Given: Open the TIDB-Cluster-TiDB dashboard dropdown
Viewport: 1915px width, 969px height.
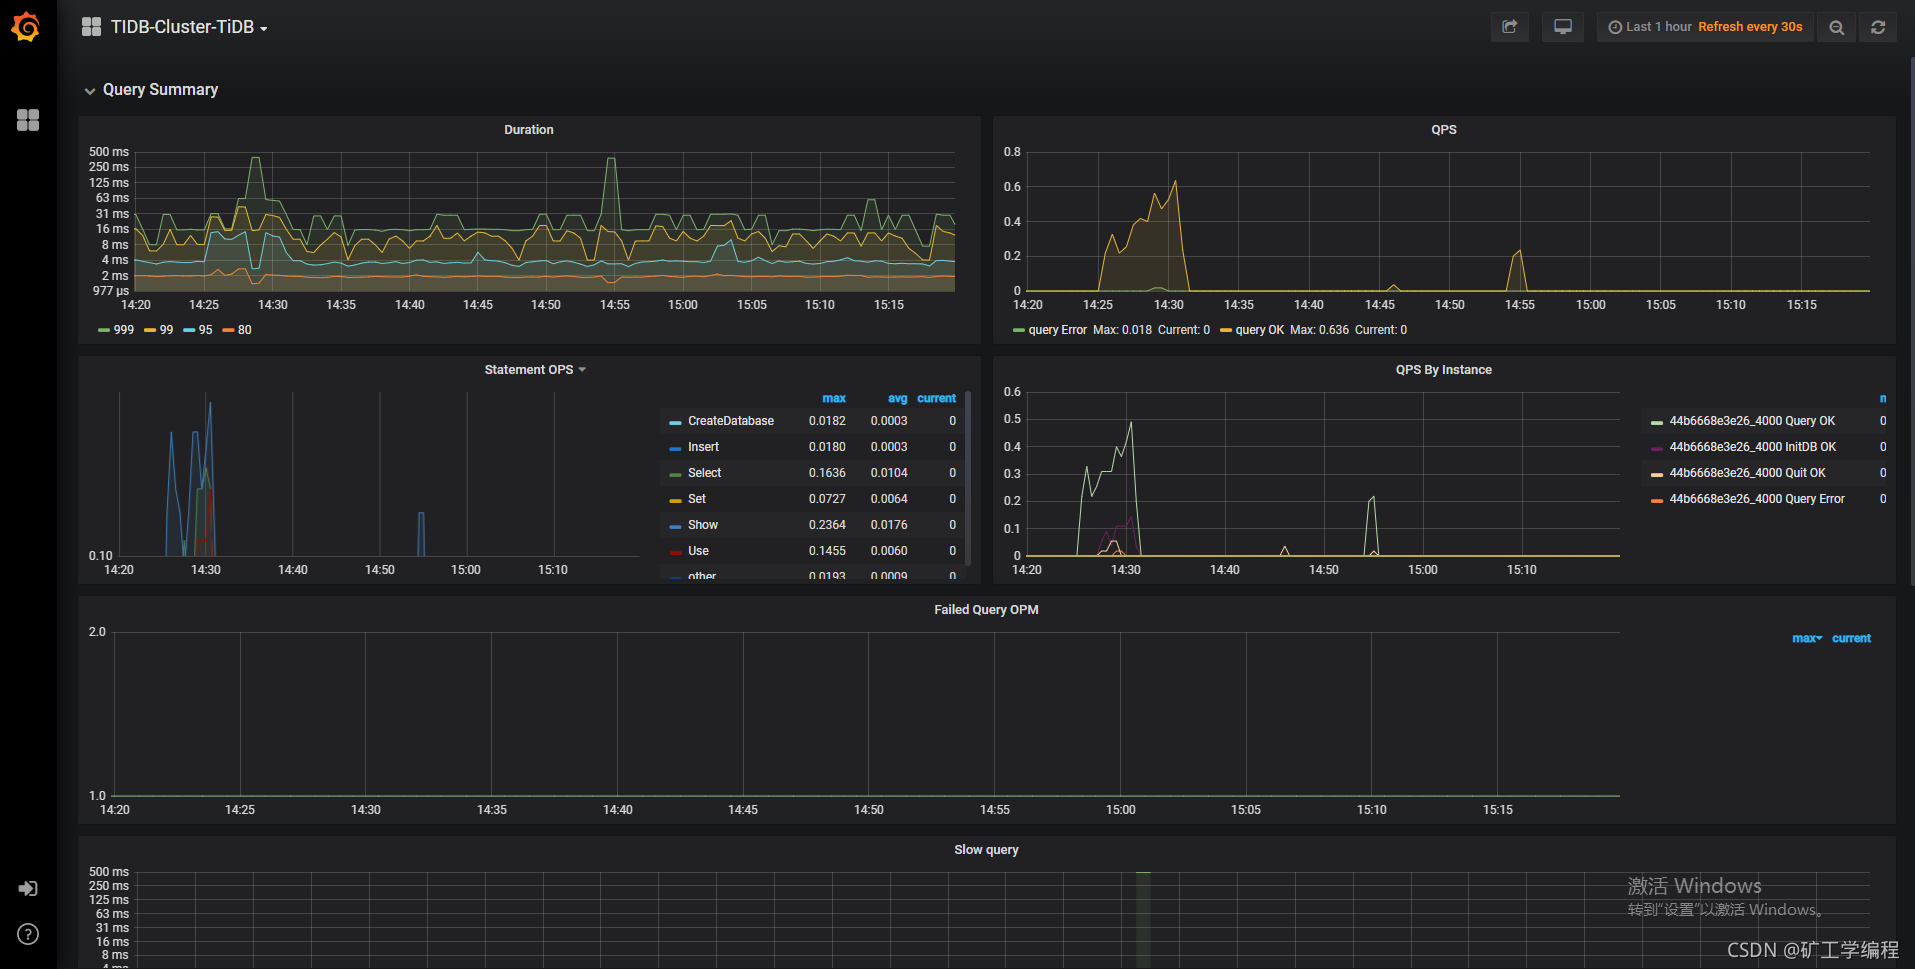Looking at the screenshot, I should tap(189, 27).
